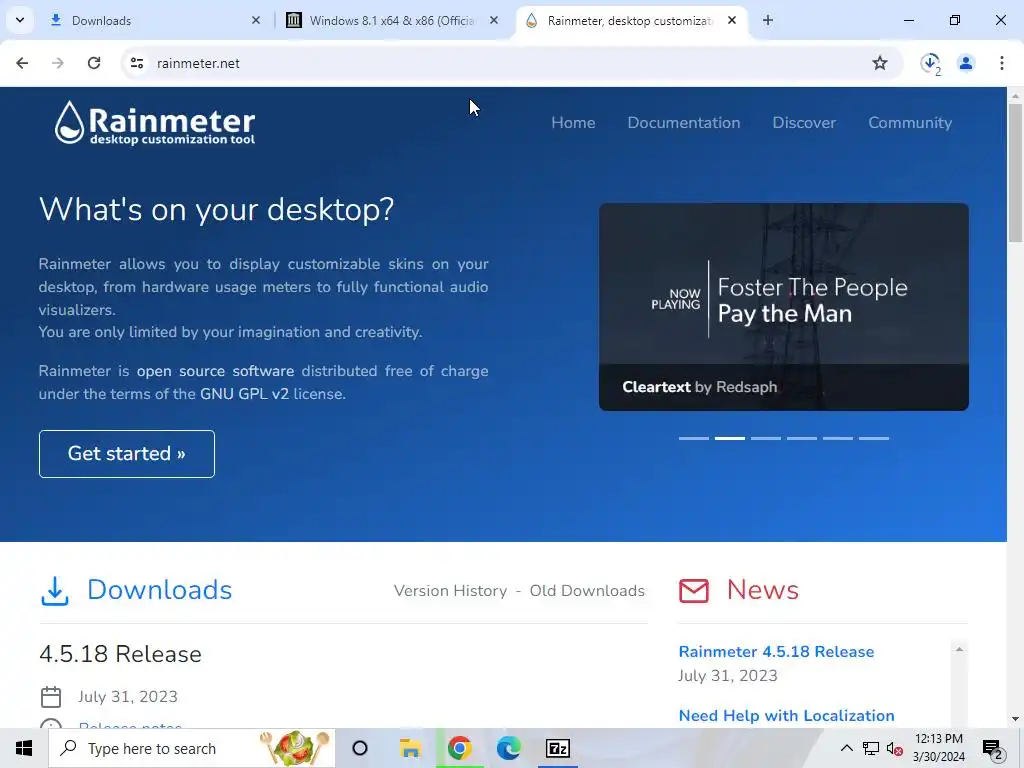This screenshot has width=1024, height=768.
Task: Select the Rainmeter desktop customization tab
Action: [x=630, y=20]
